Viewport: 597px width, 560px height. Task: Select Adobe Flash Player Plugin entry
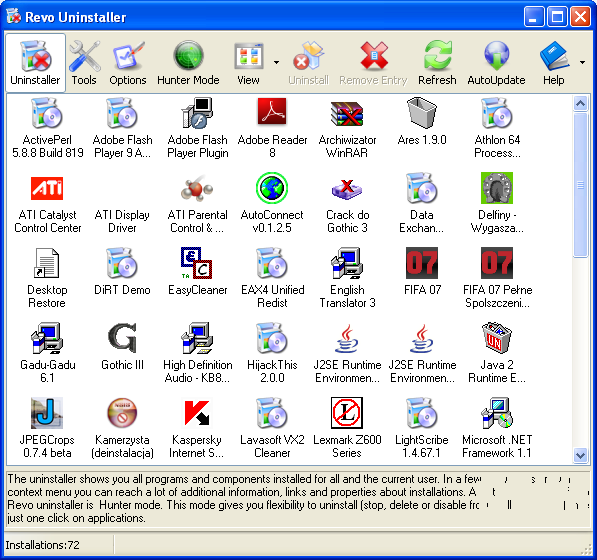tap(198, 128)
